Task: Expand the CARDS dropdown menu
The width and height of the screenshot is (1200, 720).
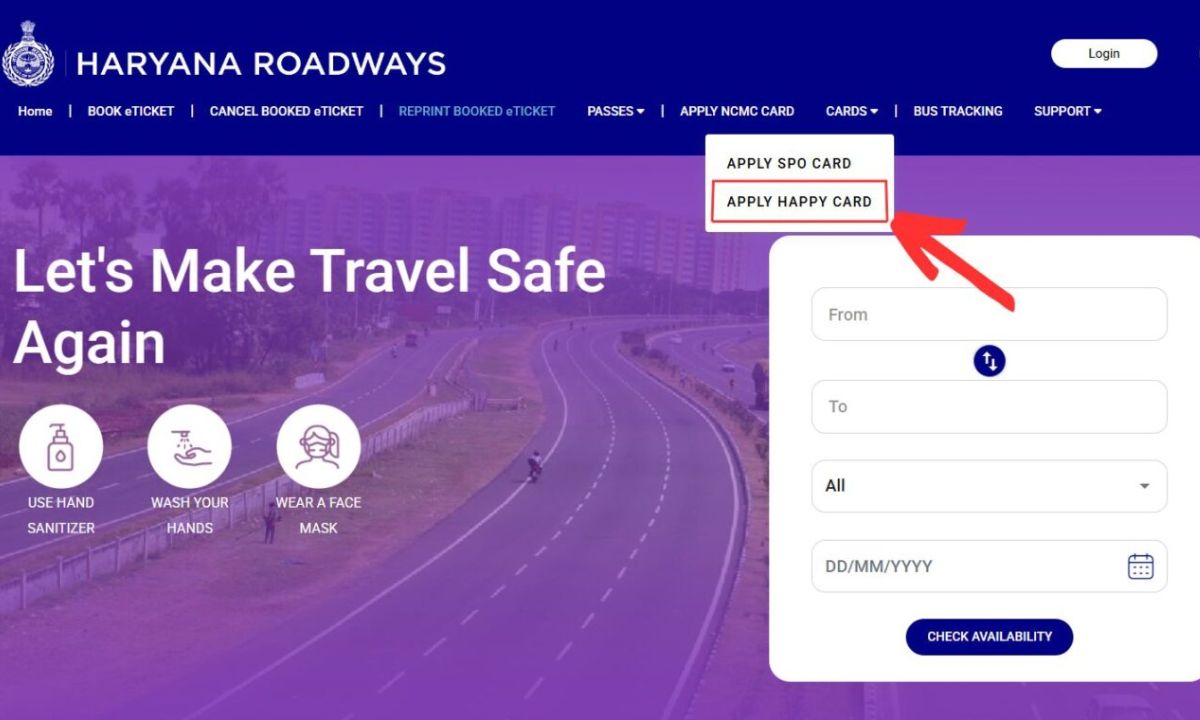Action: click(x=851, y=111)
